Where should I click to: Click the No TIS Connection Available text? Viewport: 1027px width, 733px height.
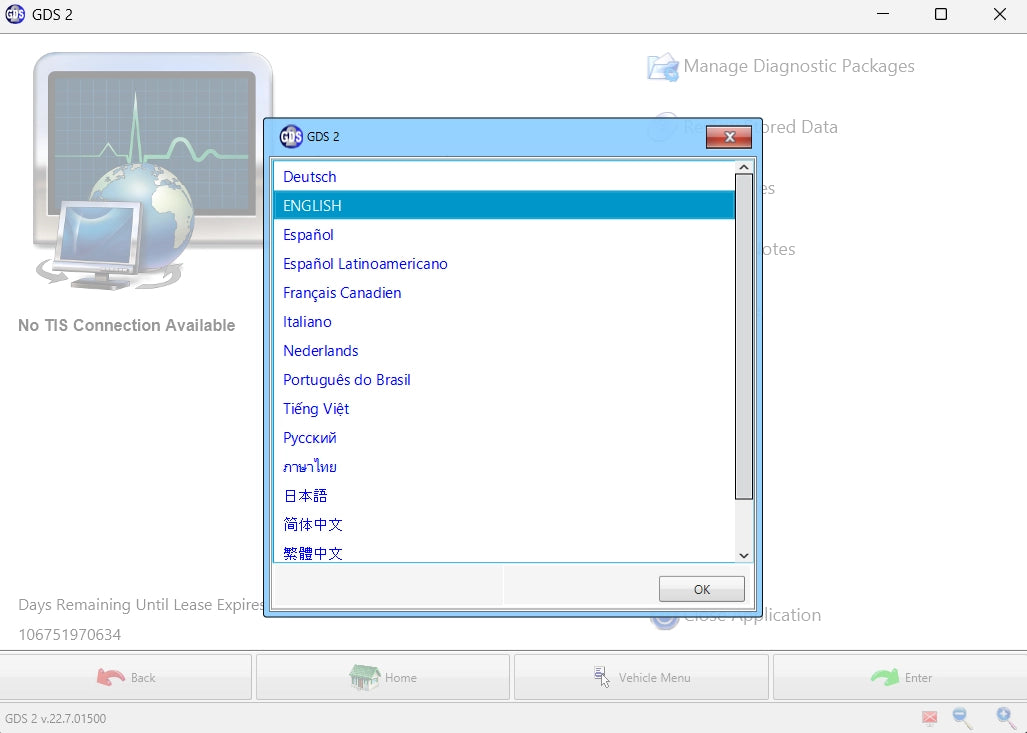click(126, 325)
